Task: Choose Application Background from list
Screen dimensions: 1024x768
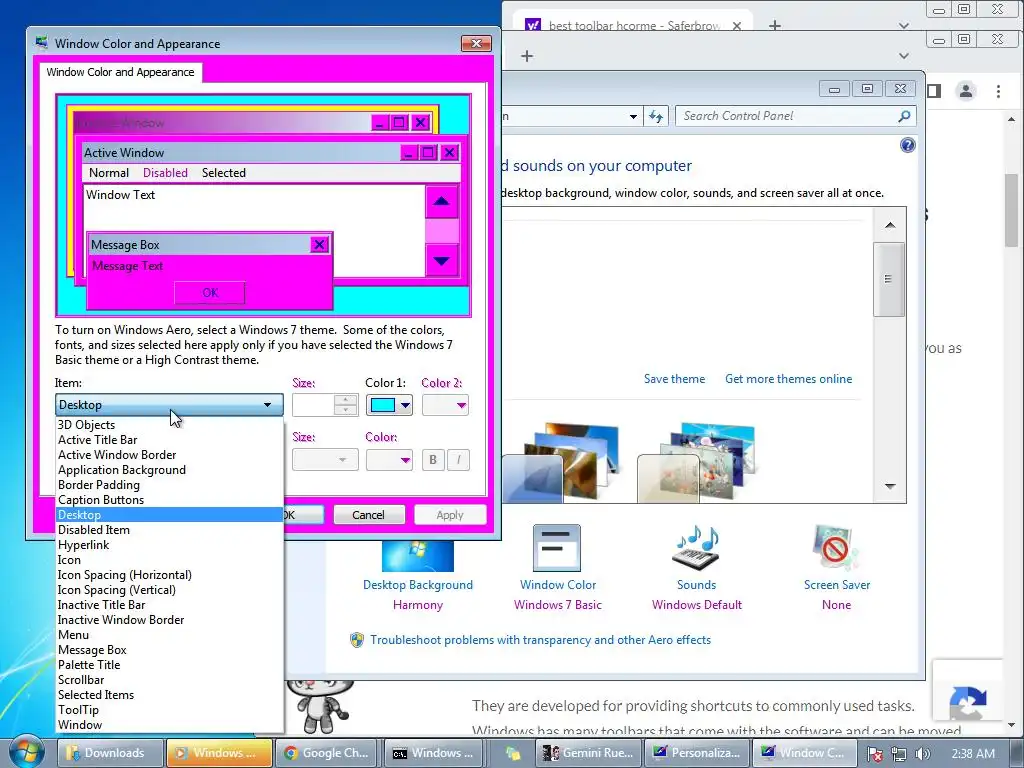Action: pyautogui.click(x=169, y=470)
